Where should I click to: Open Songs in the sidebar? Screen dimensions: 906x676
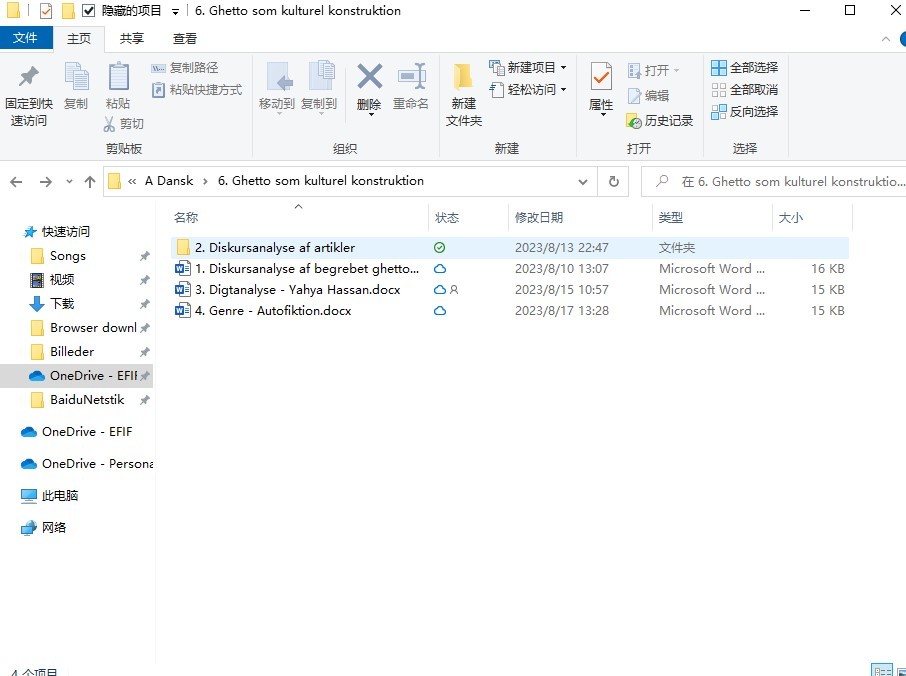(x=68, y=256)
